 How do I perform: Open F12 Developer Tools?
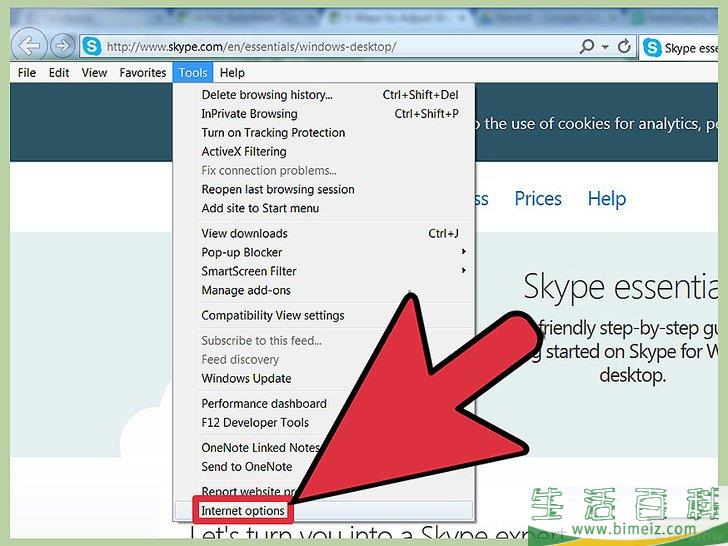pos(255,422)
